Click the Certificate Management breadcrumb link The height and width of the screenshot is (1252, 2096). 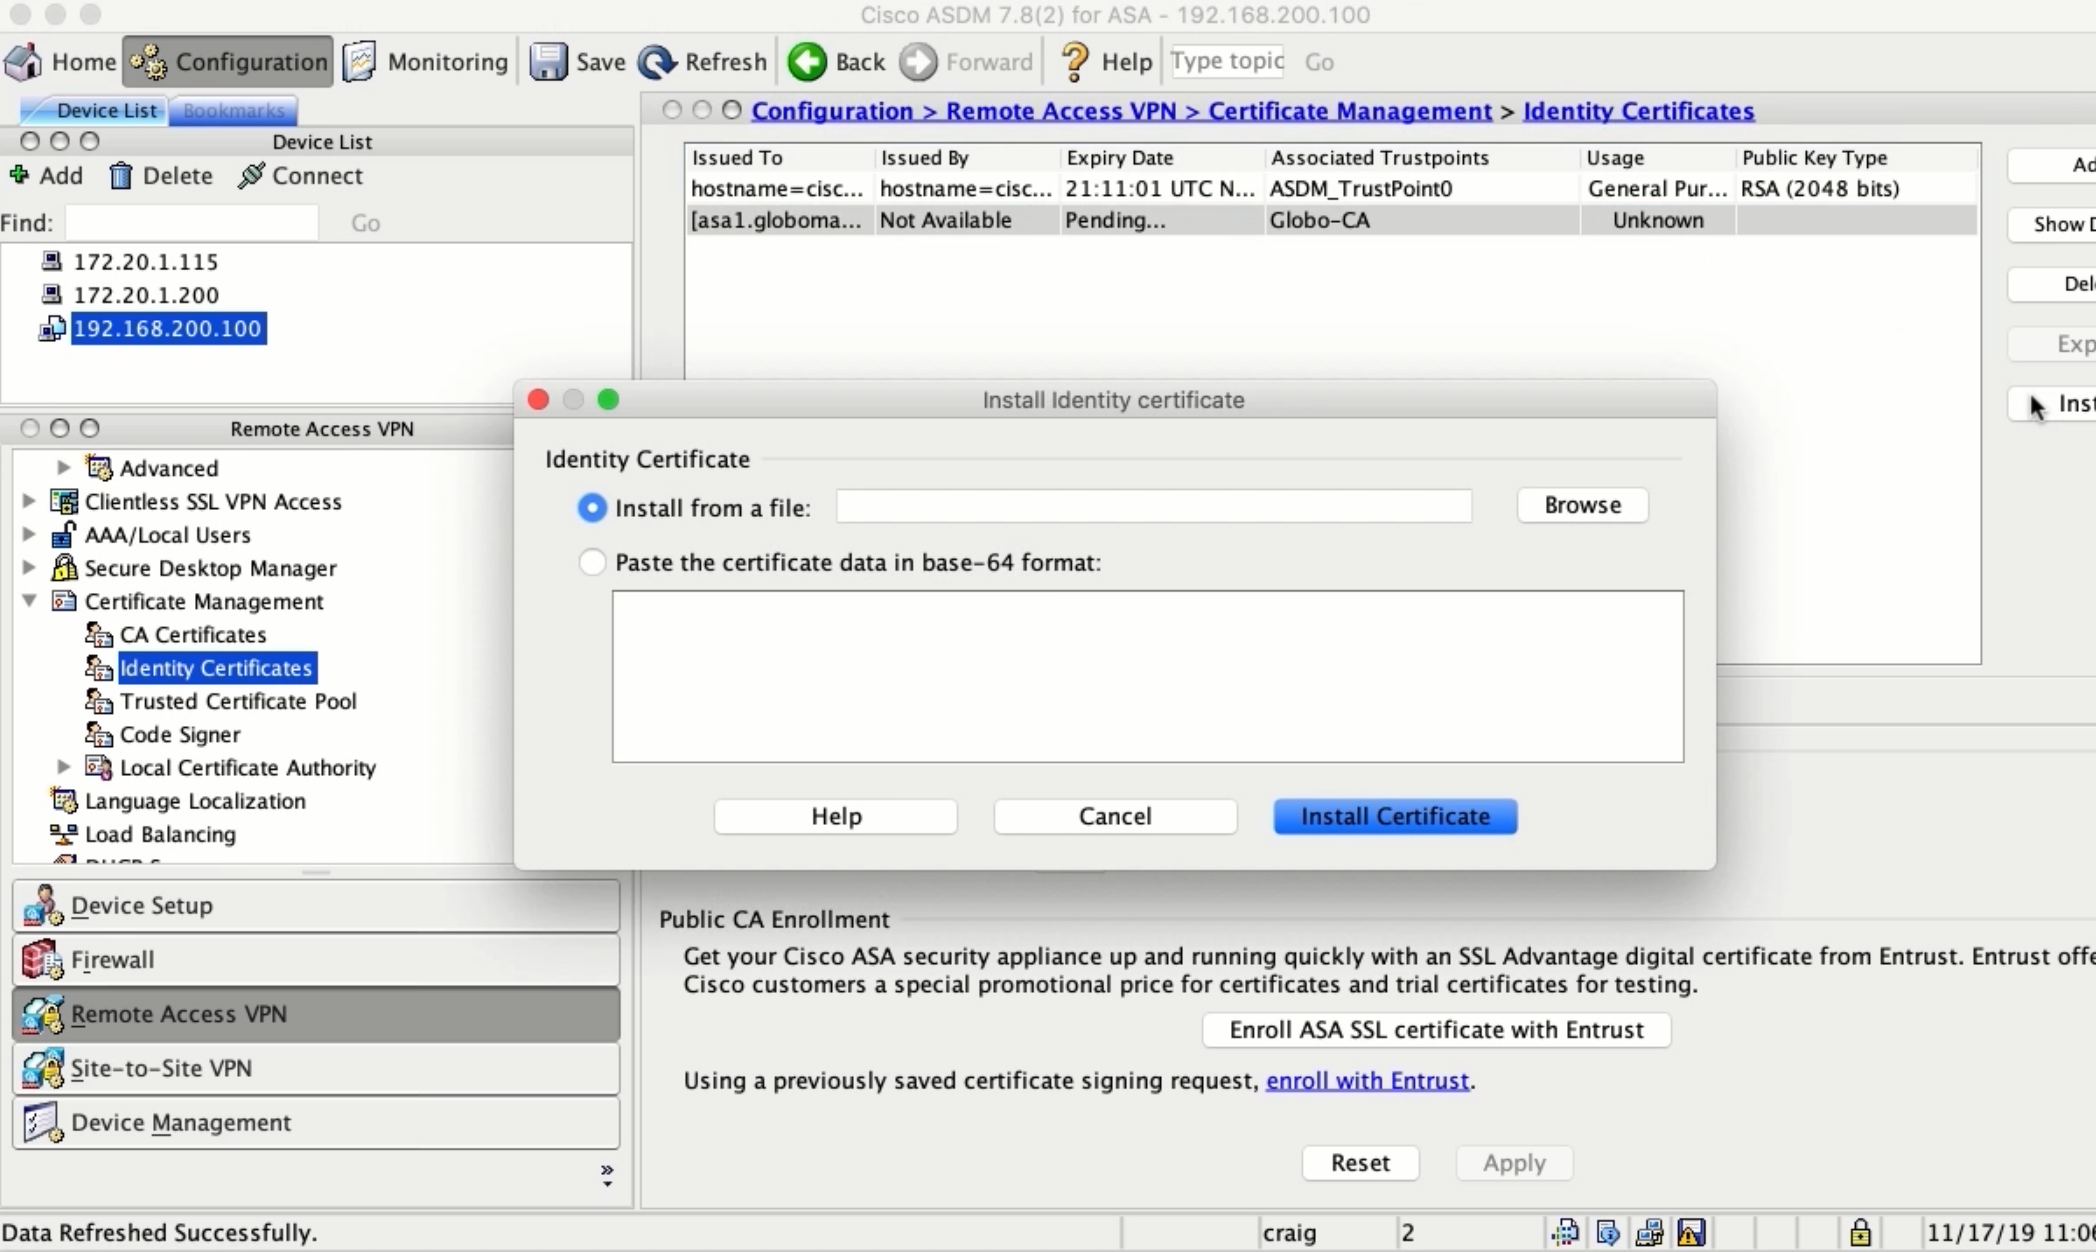coord(1350,111)
